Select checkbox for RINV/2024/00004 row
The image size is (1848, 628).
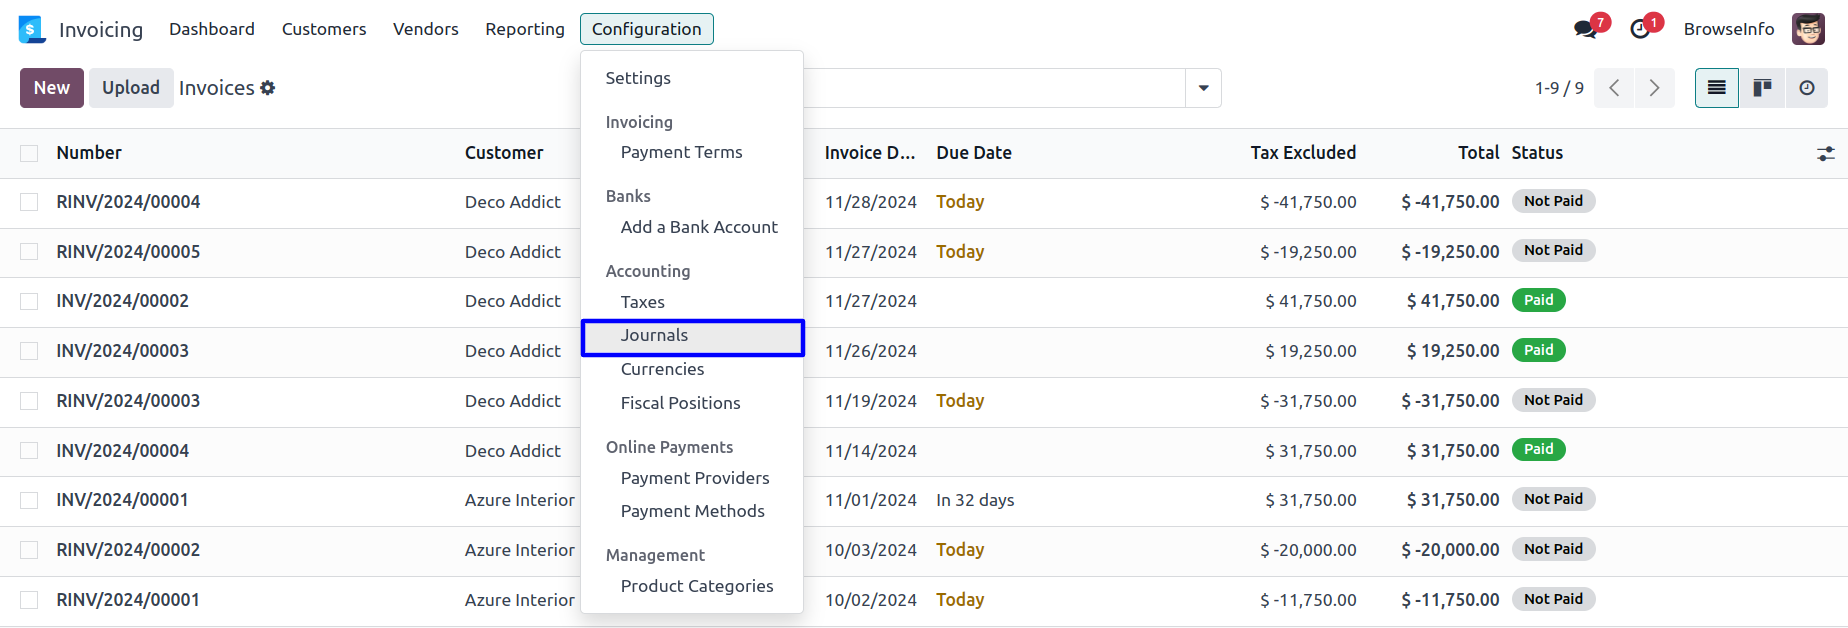(29, 202)
